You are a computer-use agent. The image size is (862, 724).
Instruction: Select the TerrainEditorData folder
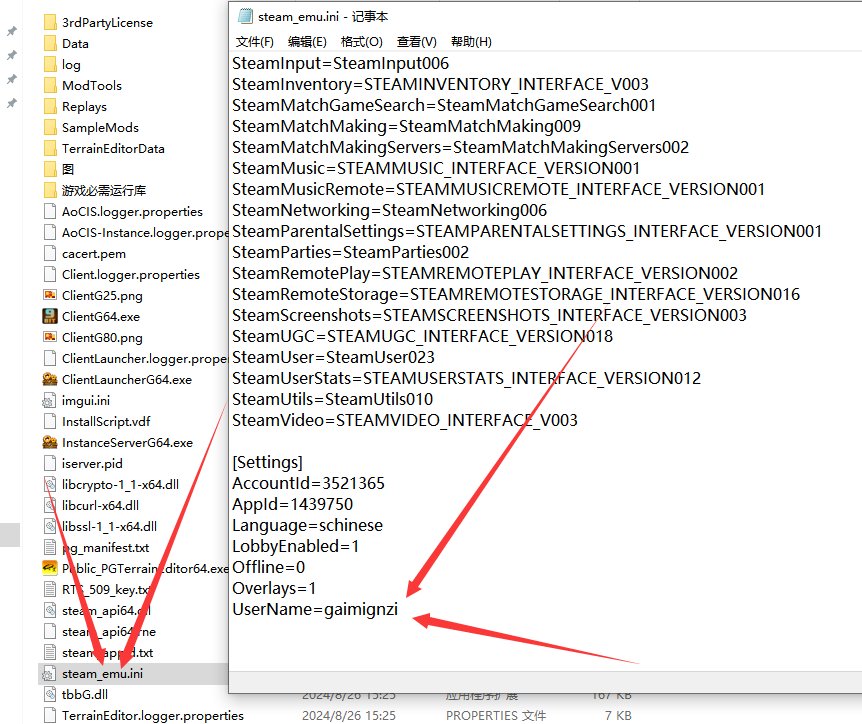coord(113,148)
